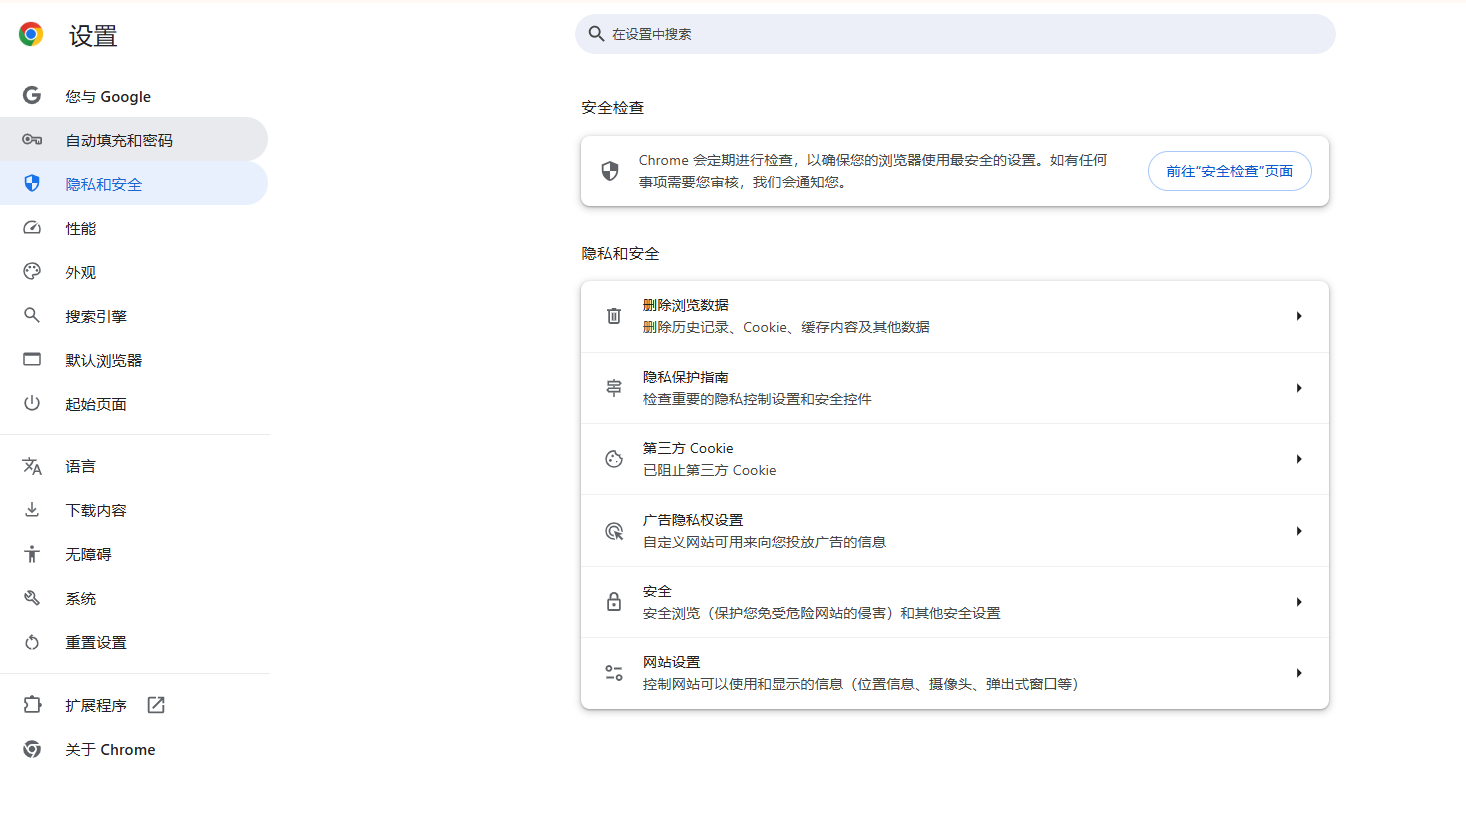Image resolution: width=1466 pixels, height=823 pixels.
Task: Open 关于 Chrome page
Action: click(x=134, y=749)
